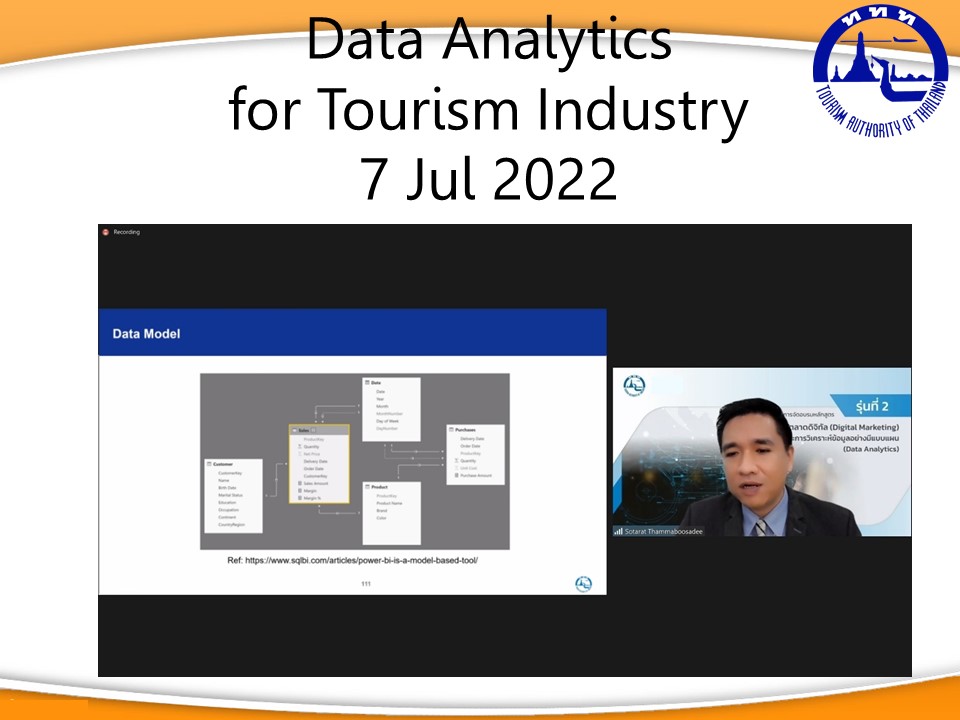Click the Sotarat Thammaboosadee name label
The image size is (960, 720).
coord(664,531)
